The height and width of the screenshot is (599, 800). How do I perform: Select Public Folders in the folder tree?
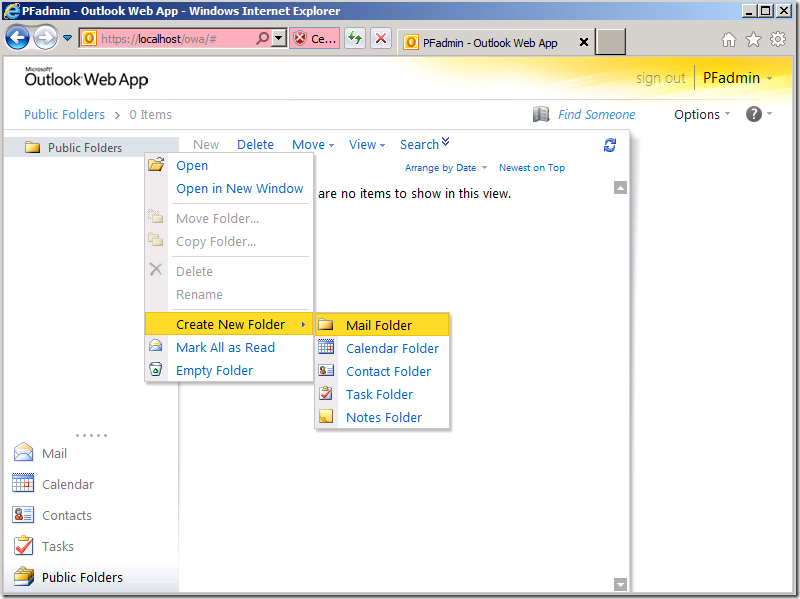point(91,147)
